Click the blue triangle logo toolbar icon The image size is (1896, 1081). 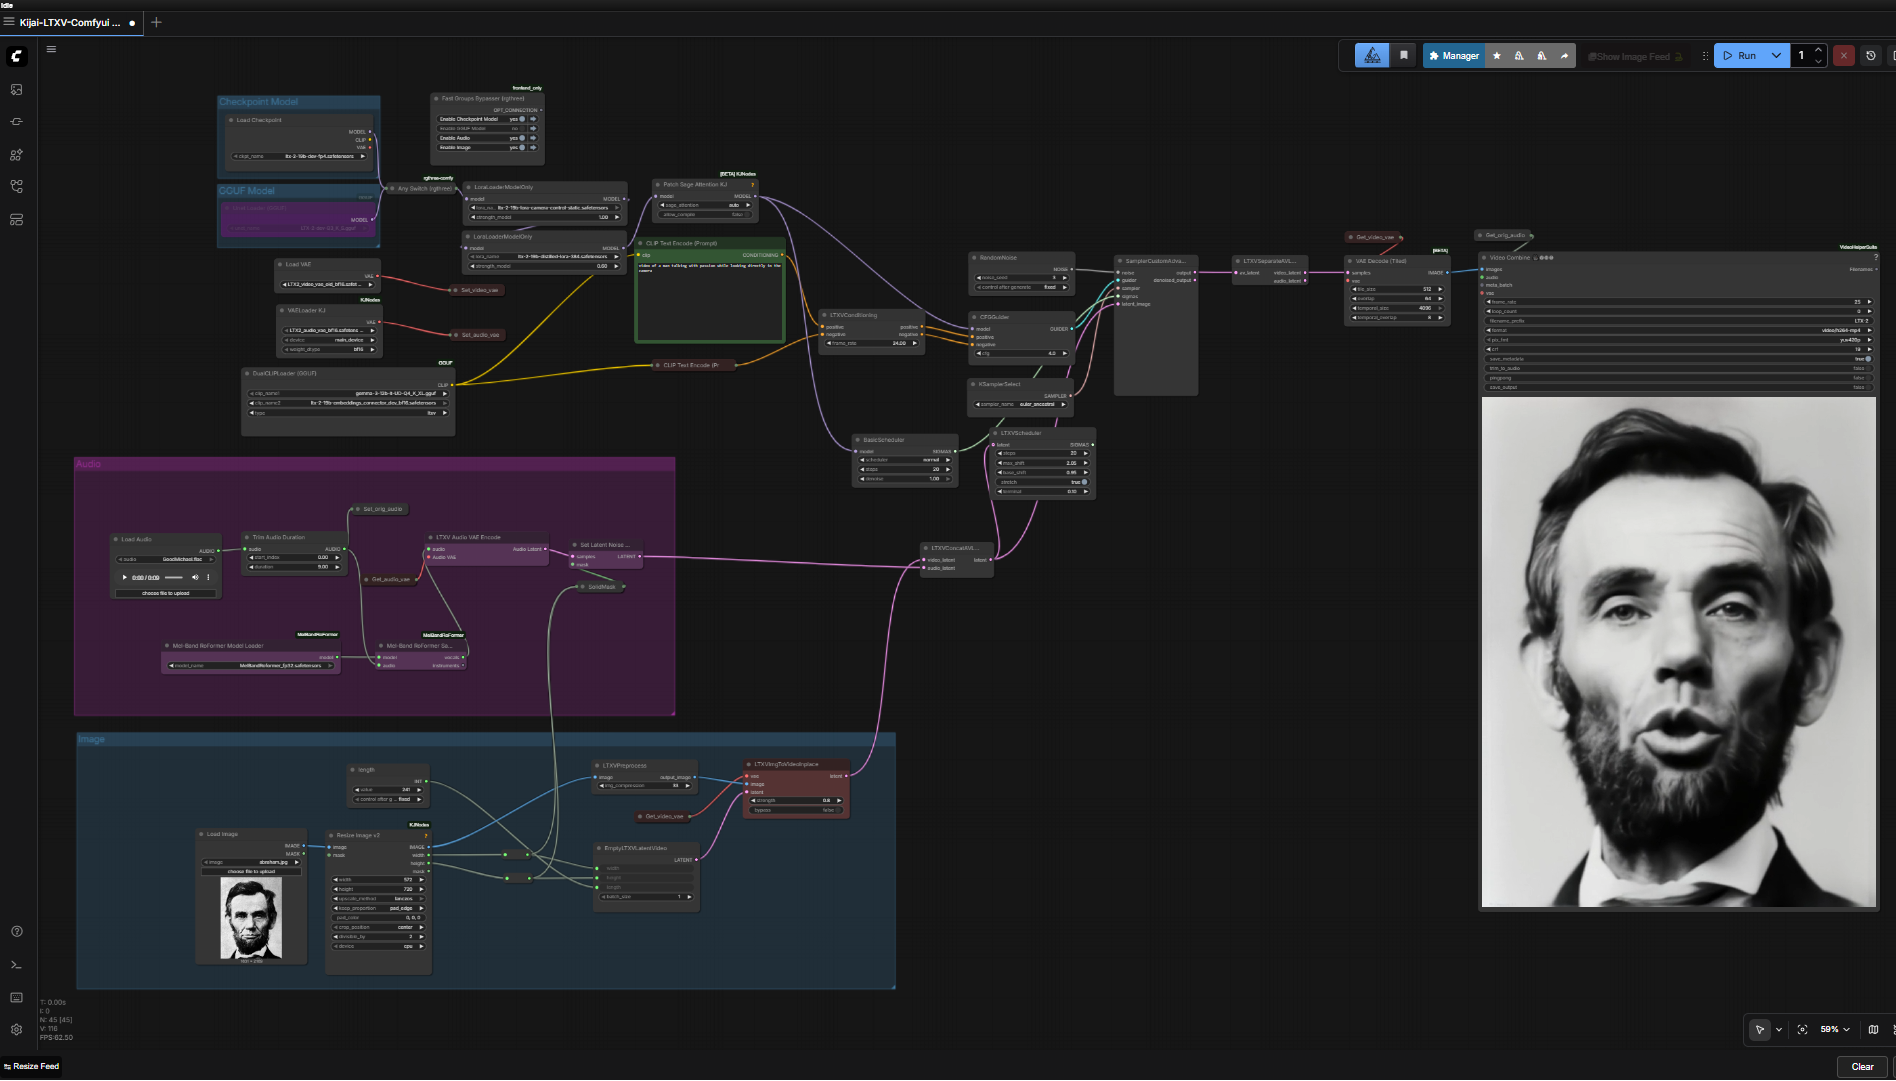[1372, 56]
